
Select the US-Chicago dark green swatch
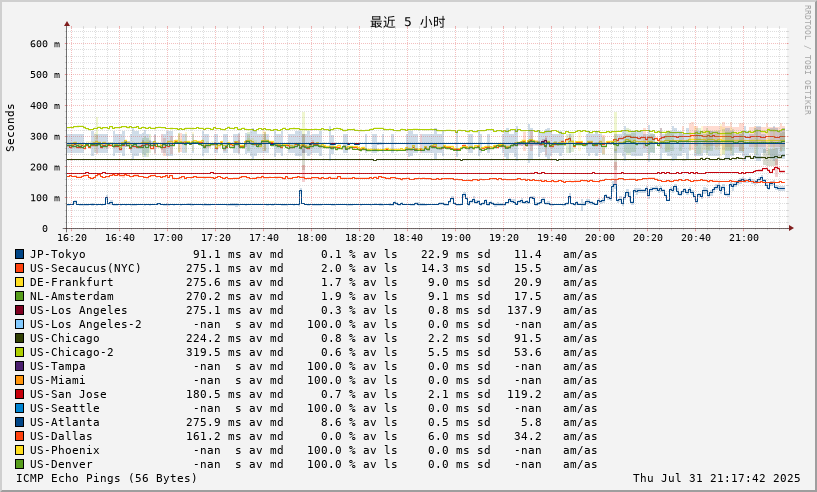(19, 338)
